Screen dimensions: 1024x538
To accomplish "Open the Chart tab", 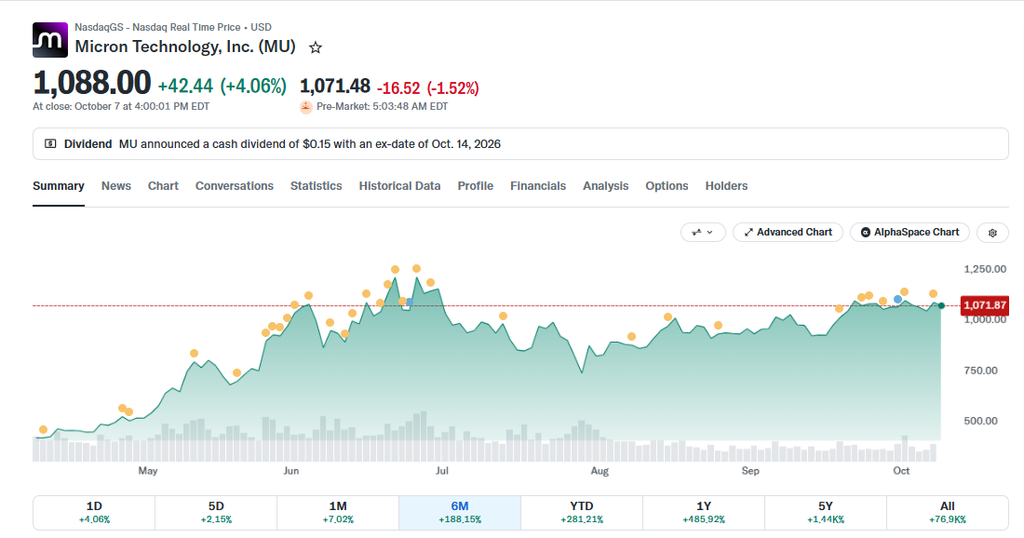I will pyautogui.click(x=163, y=186).
